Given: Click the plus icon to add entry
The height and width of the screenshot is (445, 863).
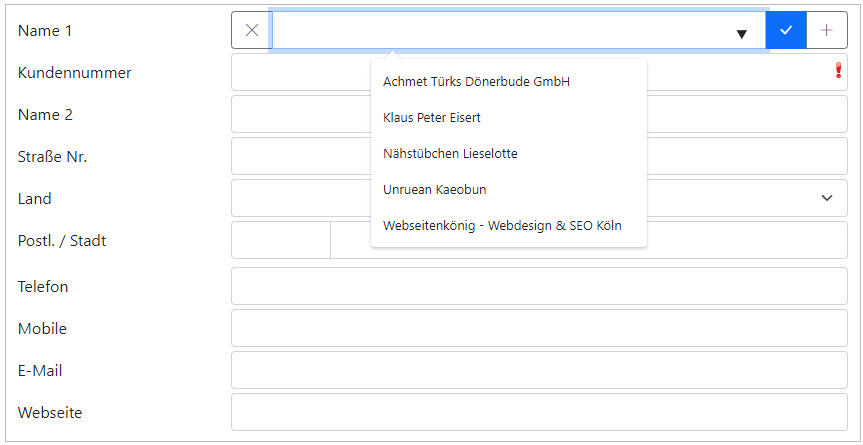Looking at the screenshot, I should (x=827, y=30).
